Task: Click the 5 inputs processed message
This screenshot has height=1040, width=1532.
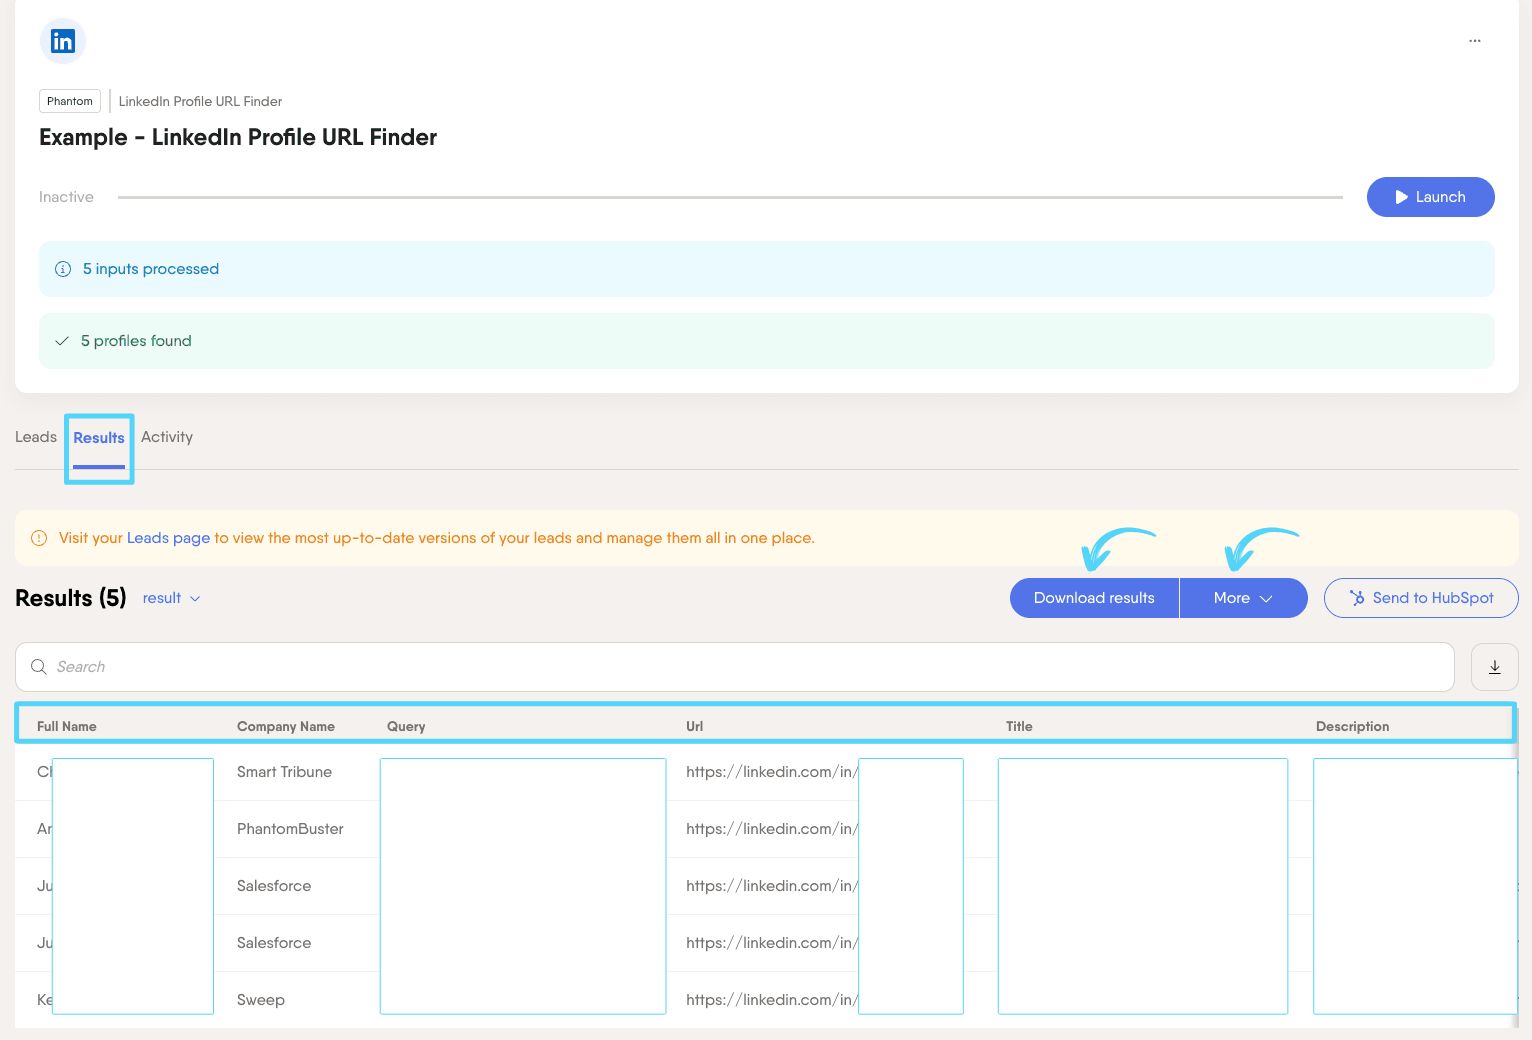Action: 151,269
